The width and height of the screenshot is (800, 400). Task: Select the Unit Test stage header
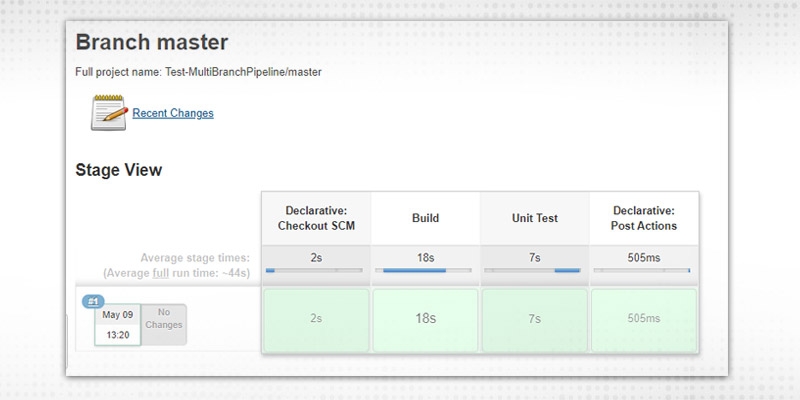535,218
